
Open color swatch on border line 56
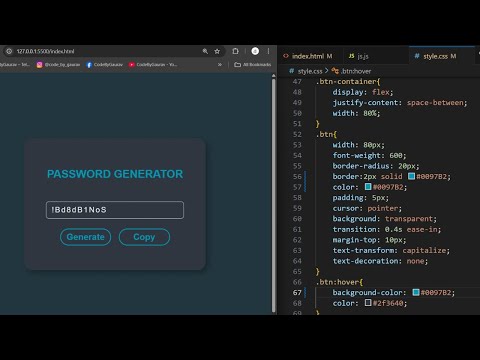tap(411, 176)
